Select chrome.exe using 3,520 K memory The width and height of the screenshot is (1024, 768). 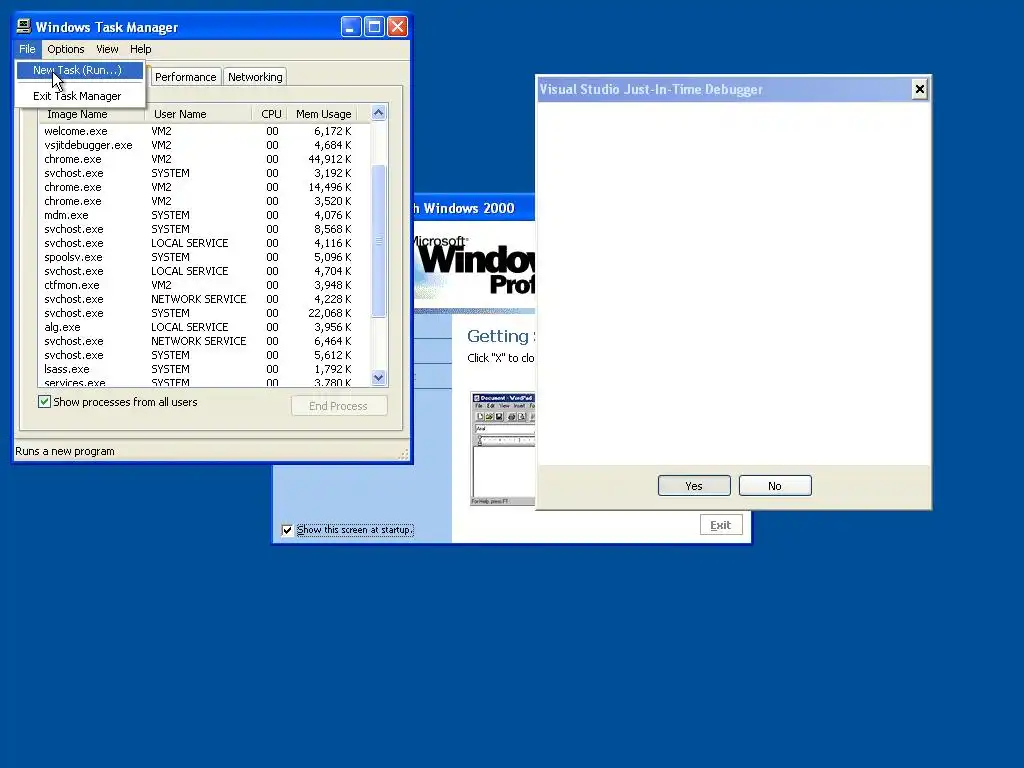click(x=199, y=201)
